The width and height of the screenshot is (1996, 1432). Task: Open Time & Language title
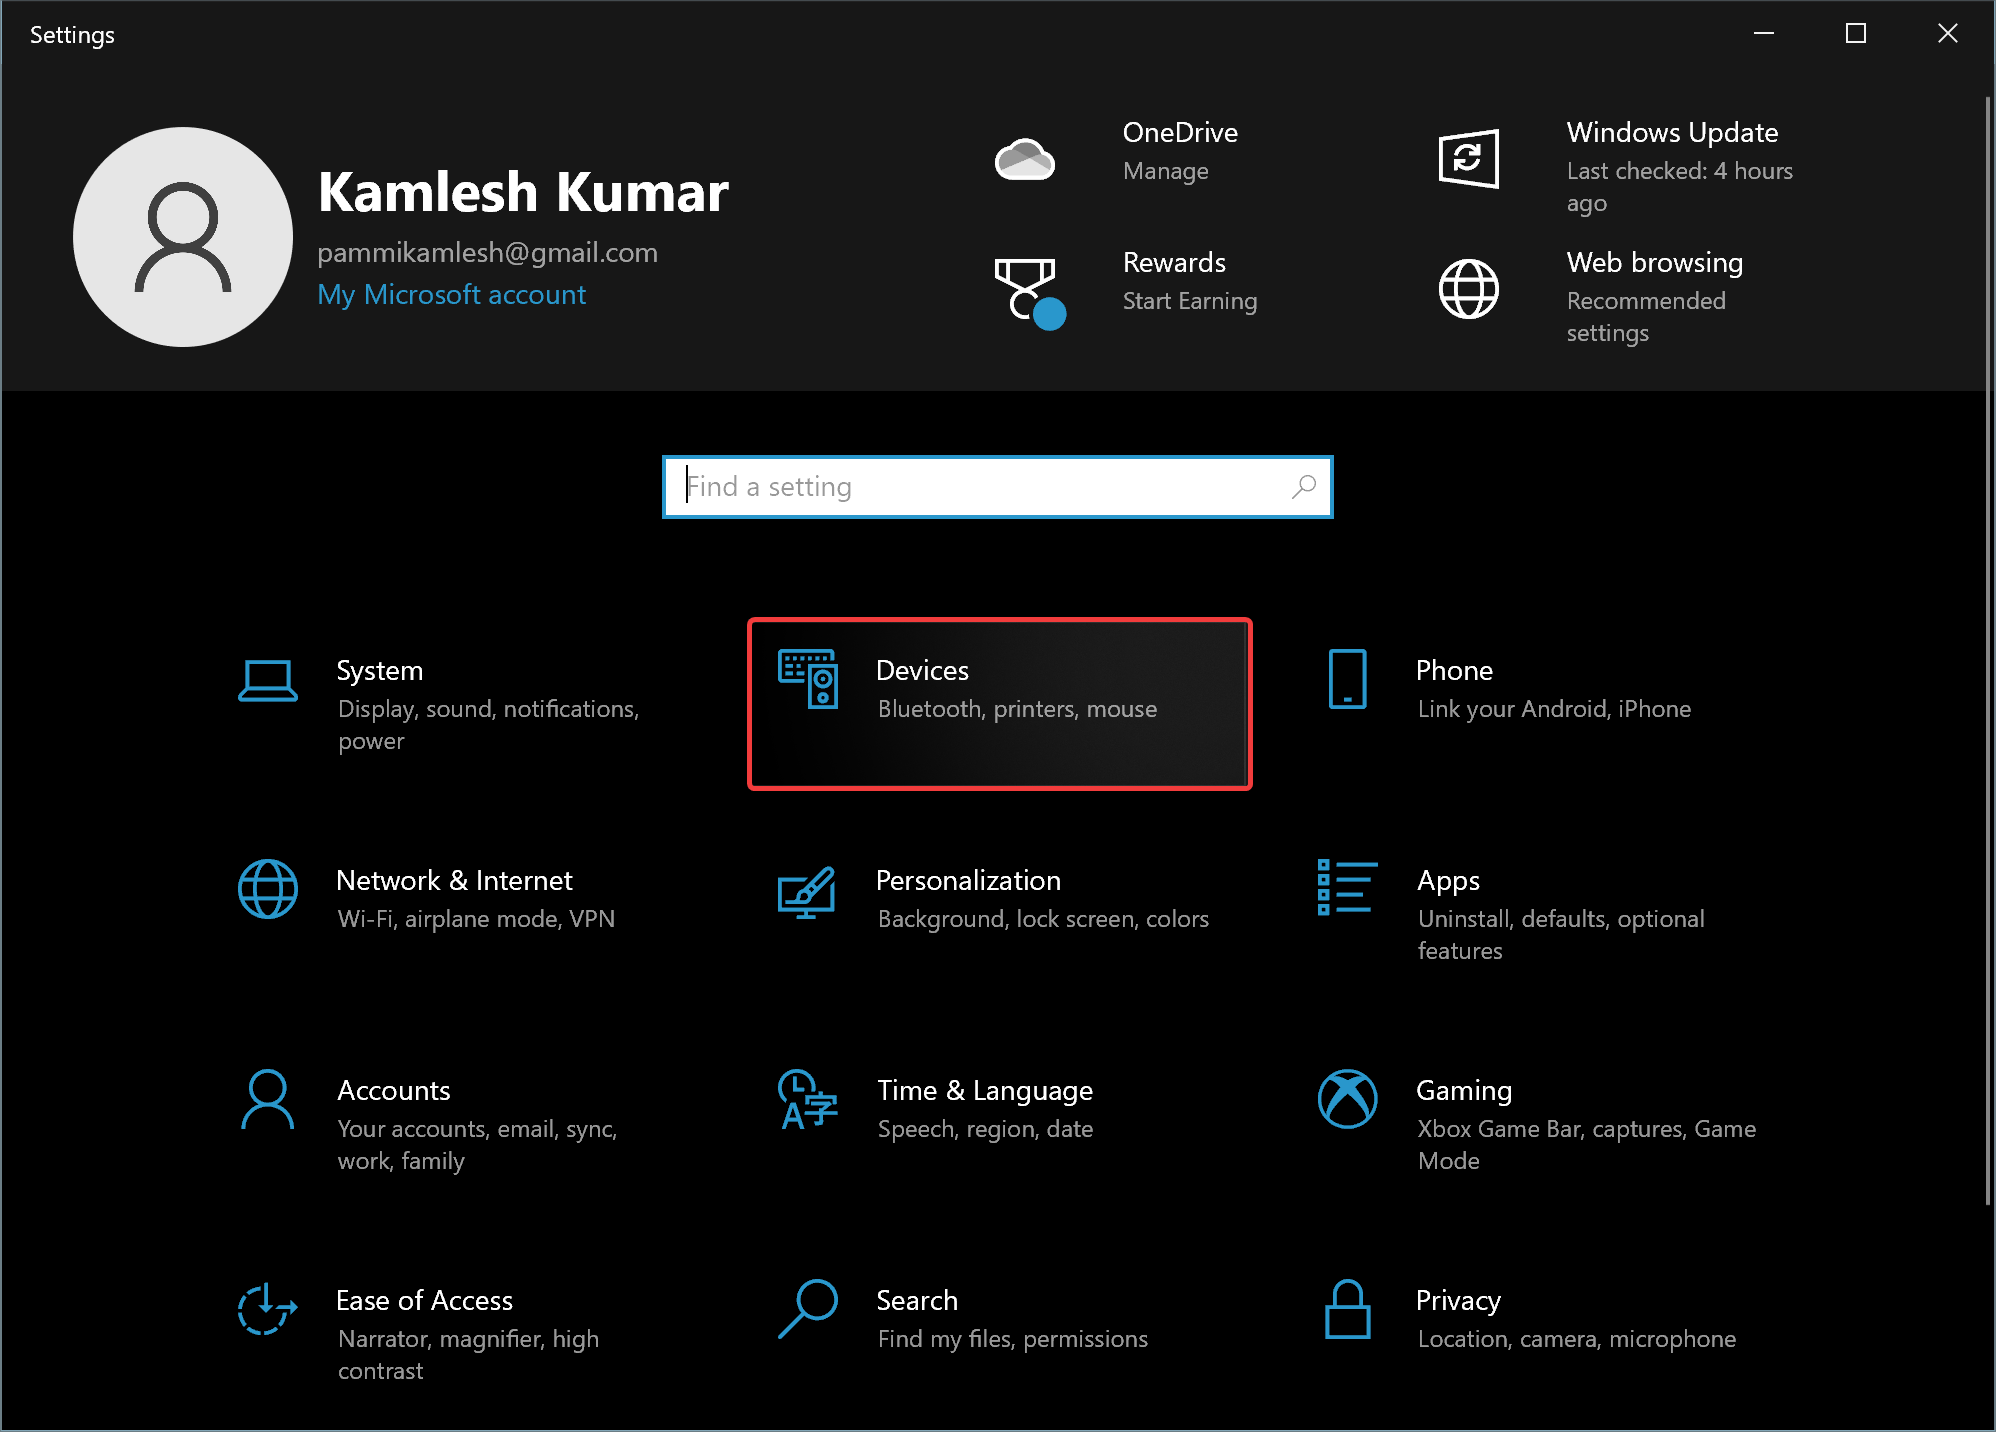(985, 1090)
